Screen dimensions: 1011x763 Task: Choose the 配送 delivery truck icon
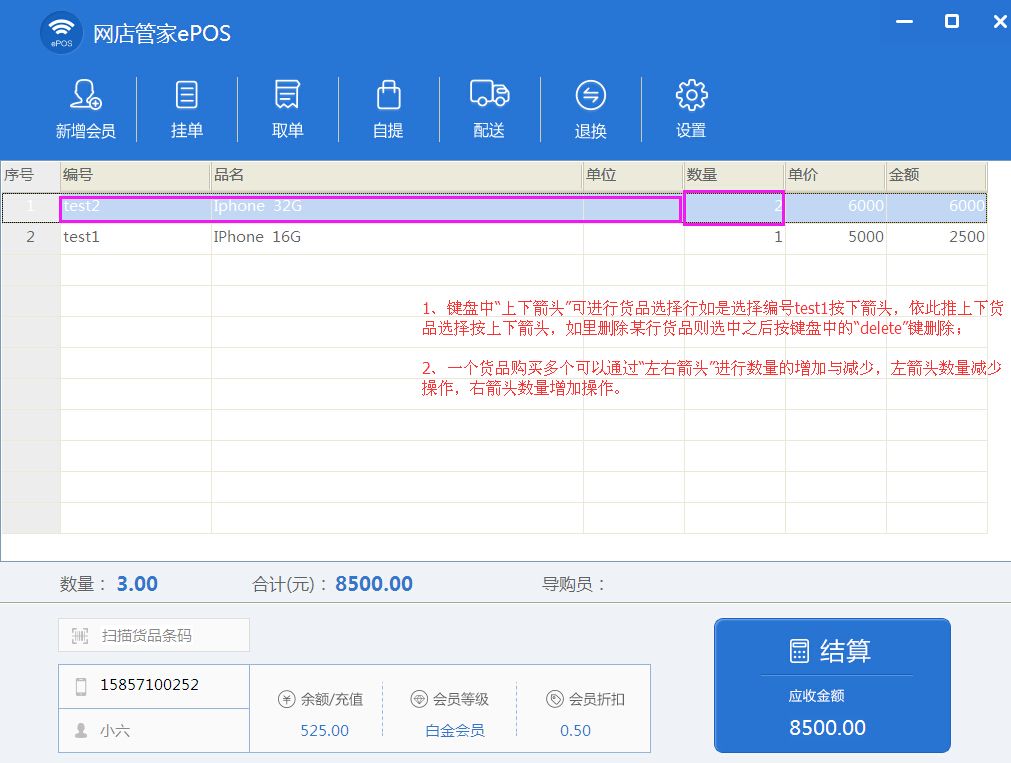[x=489, y=96]
